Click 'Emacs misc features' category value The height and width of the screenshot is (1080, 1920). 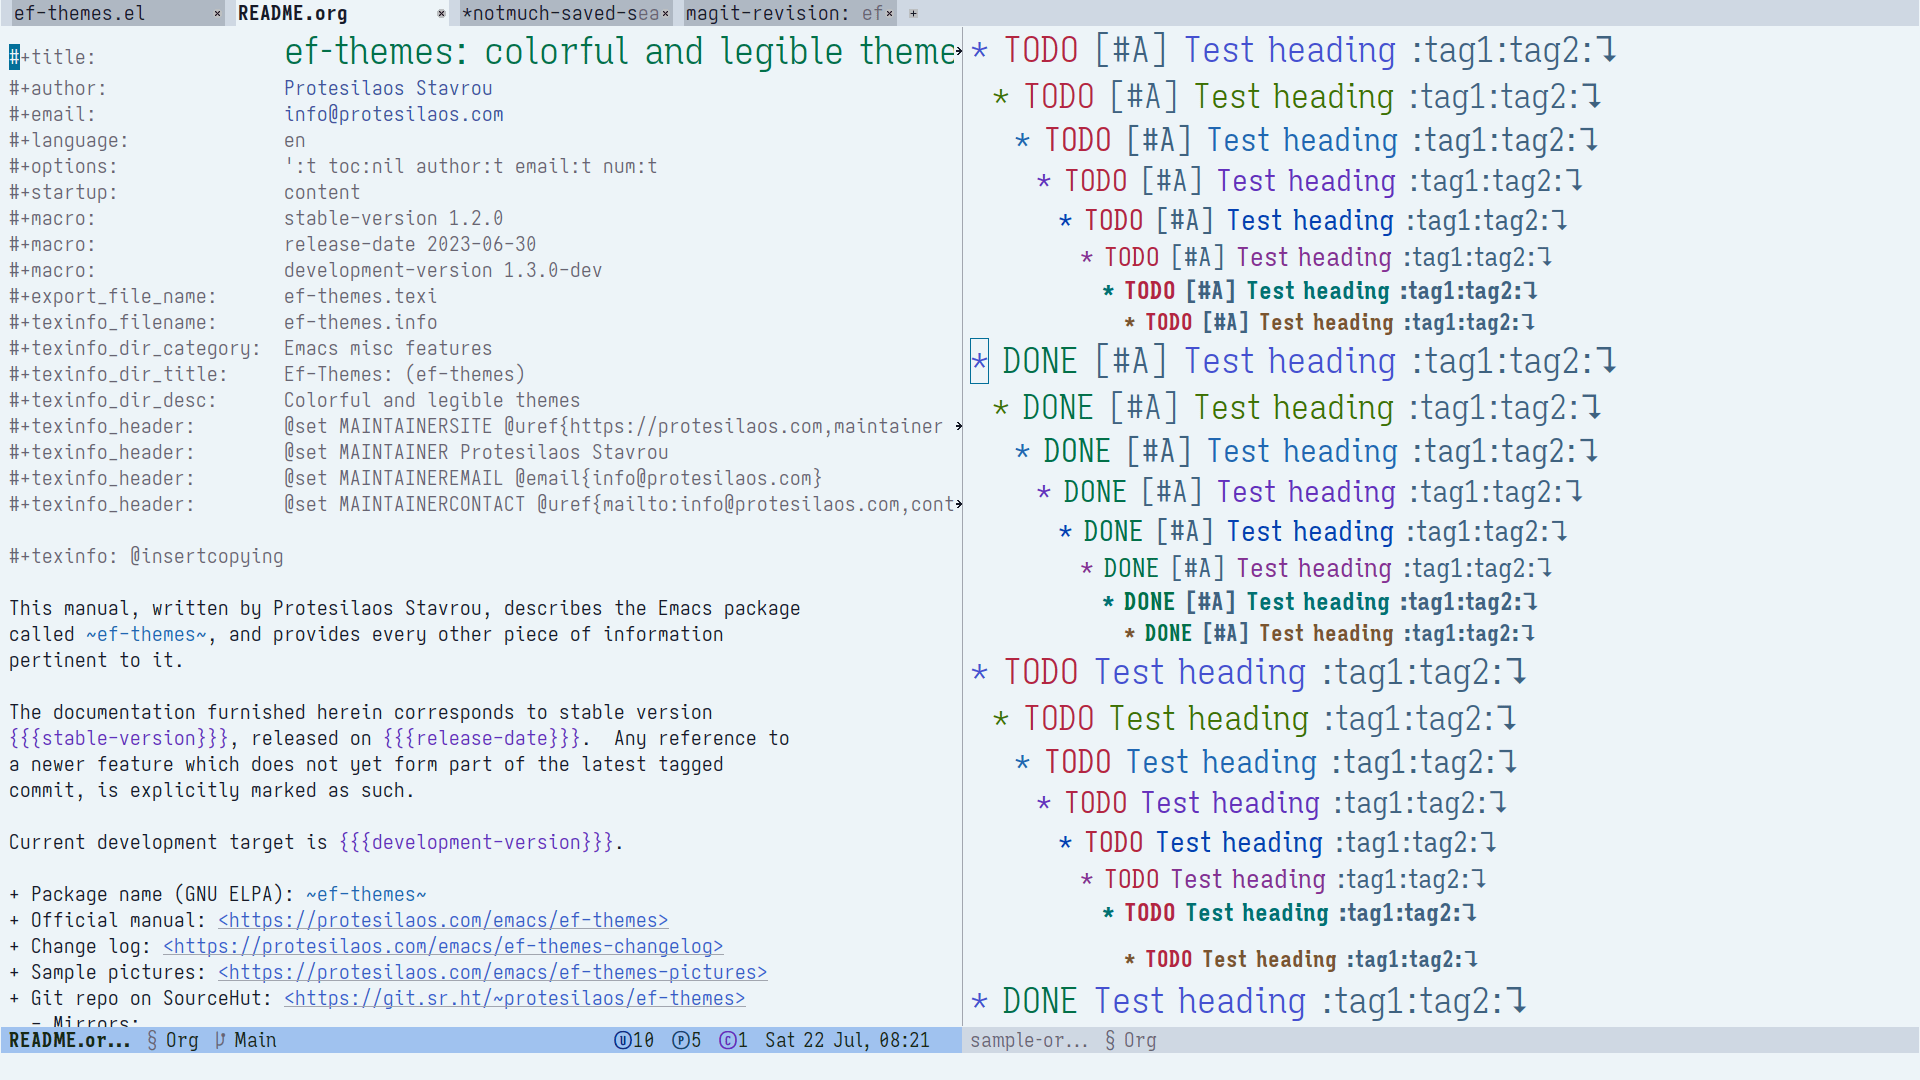click(388, 348)
